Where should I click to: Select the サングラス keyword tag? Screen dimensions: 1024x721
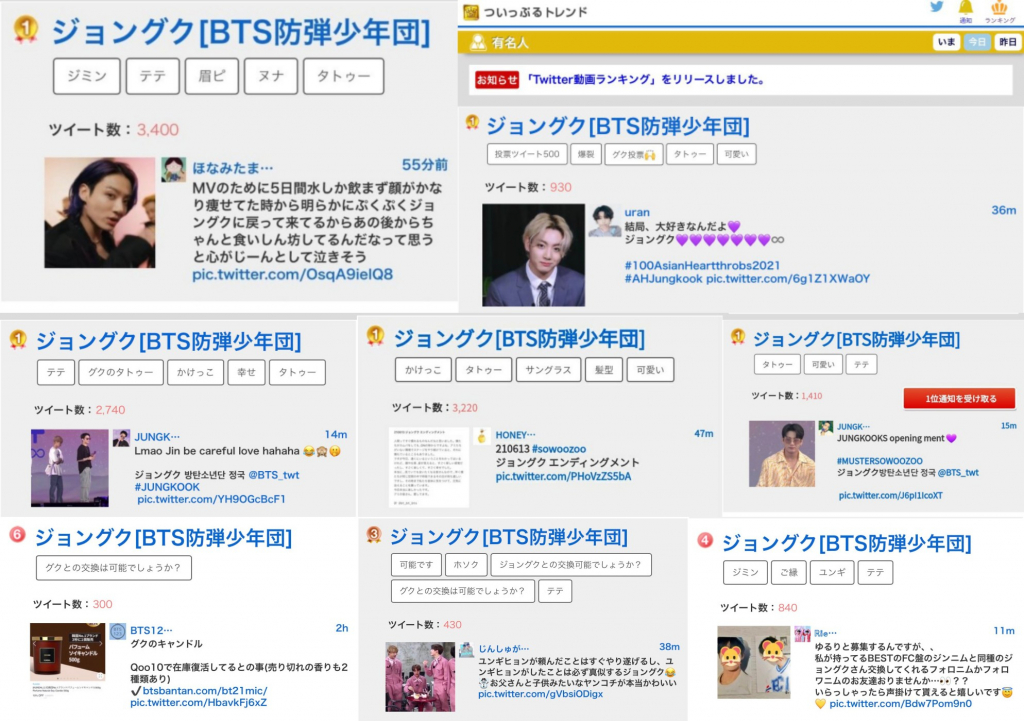548,370
